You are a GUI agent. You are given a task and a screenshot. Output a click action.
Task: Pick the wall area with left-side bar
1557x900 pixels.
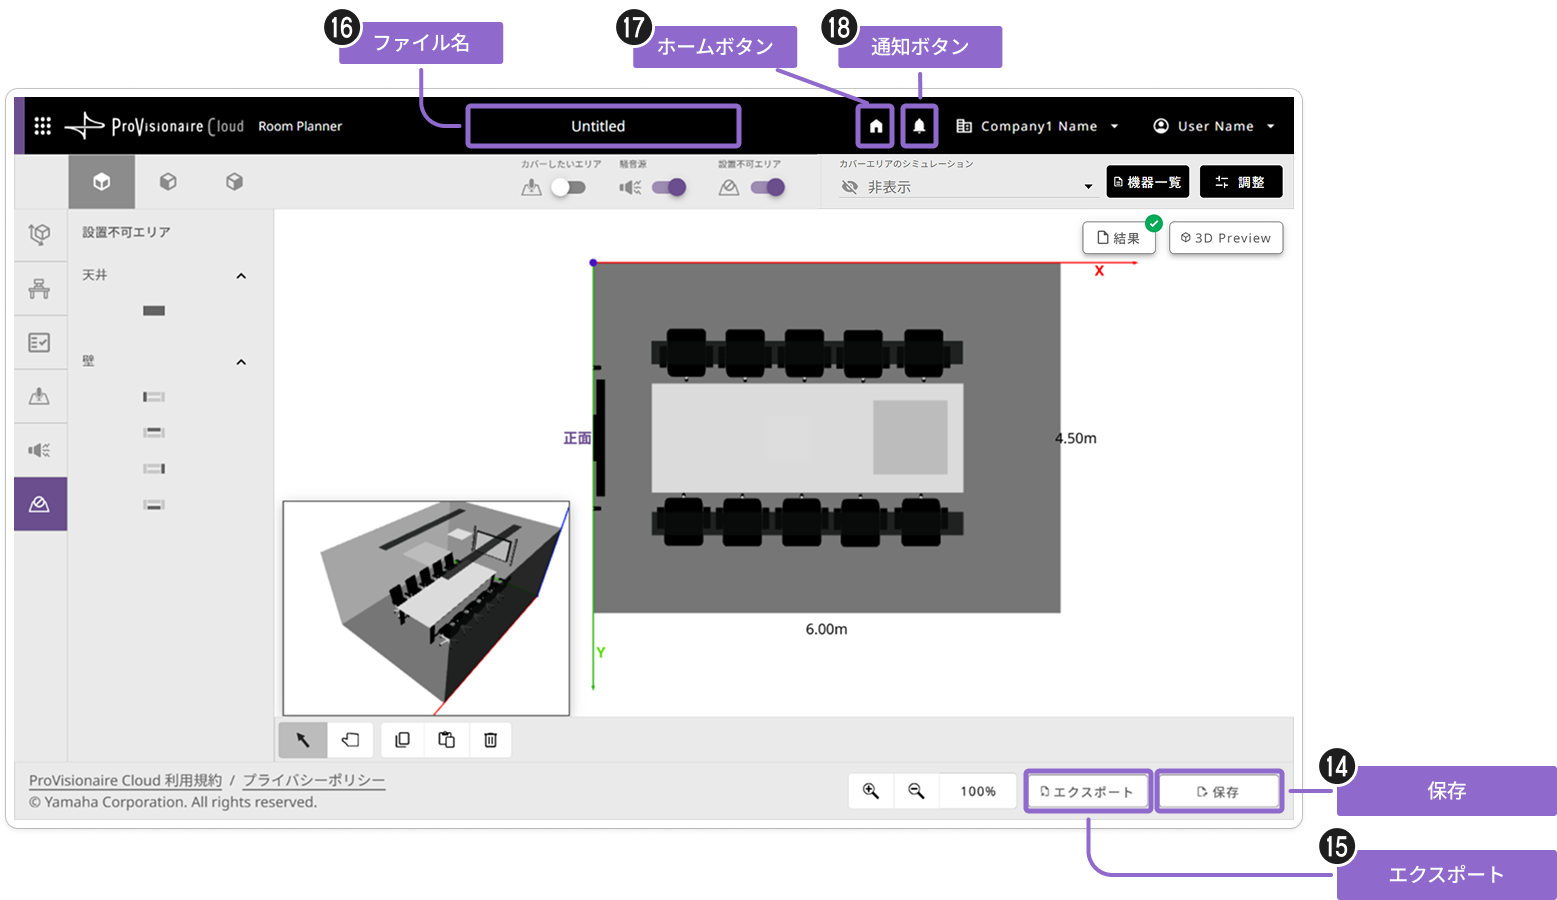click(x=154, y=397)
